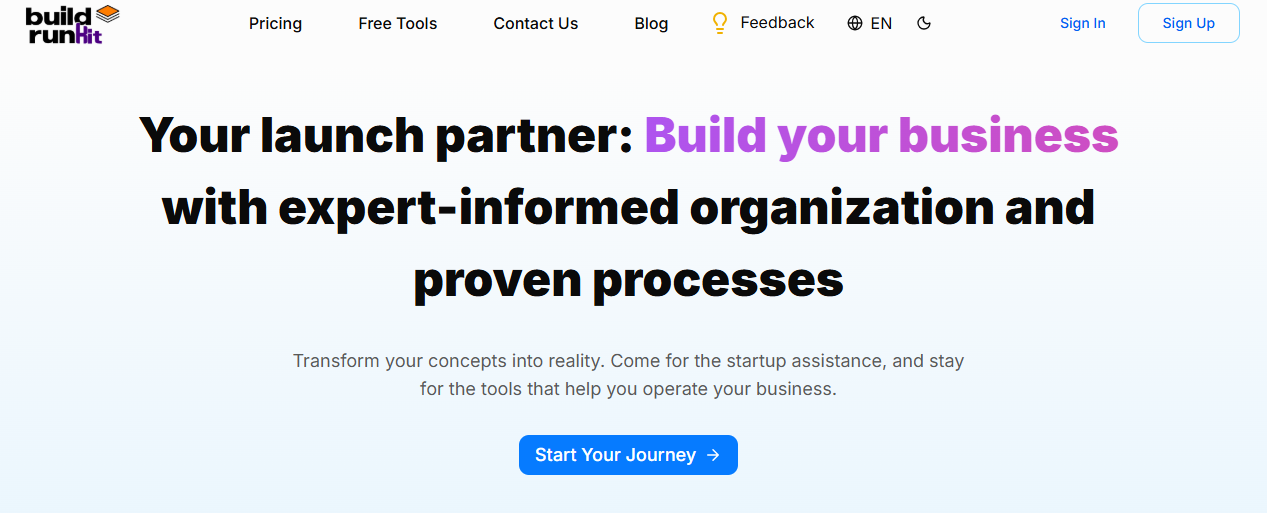Image resolution: width=1267 pixels, height=513 pixels.
Task: Open the EN language selector
Action: (x=881, y=23)
